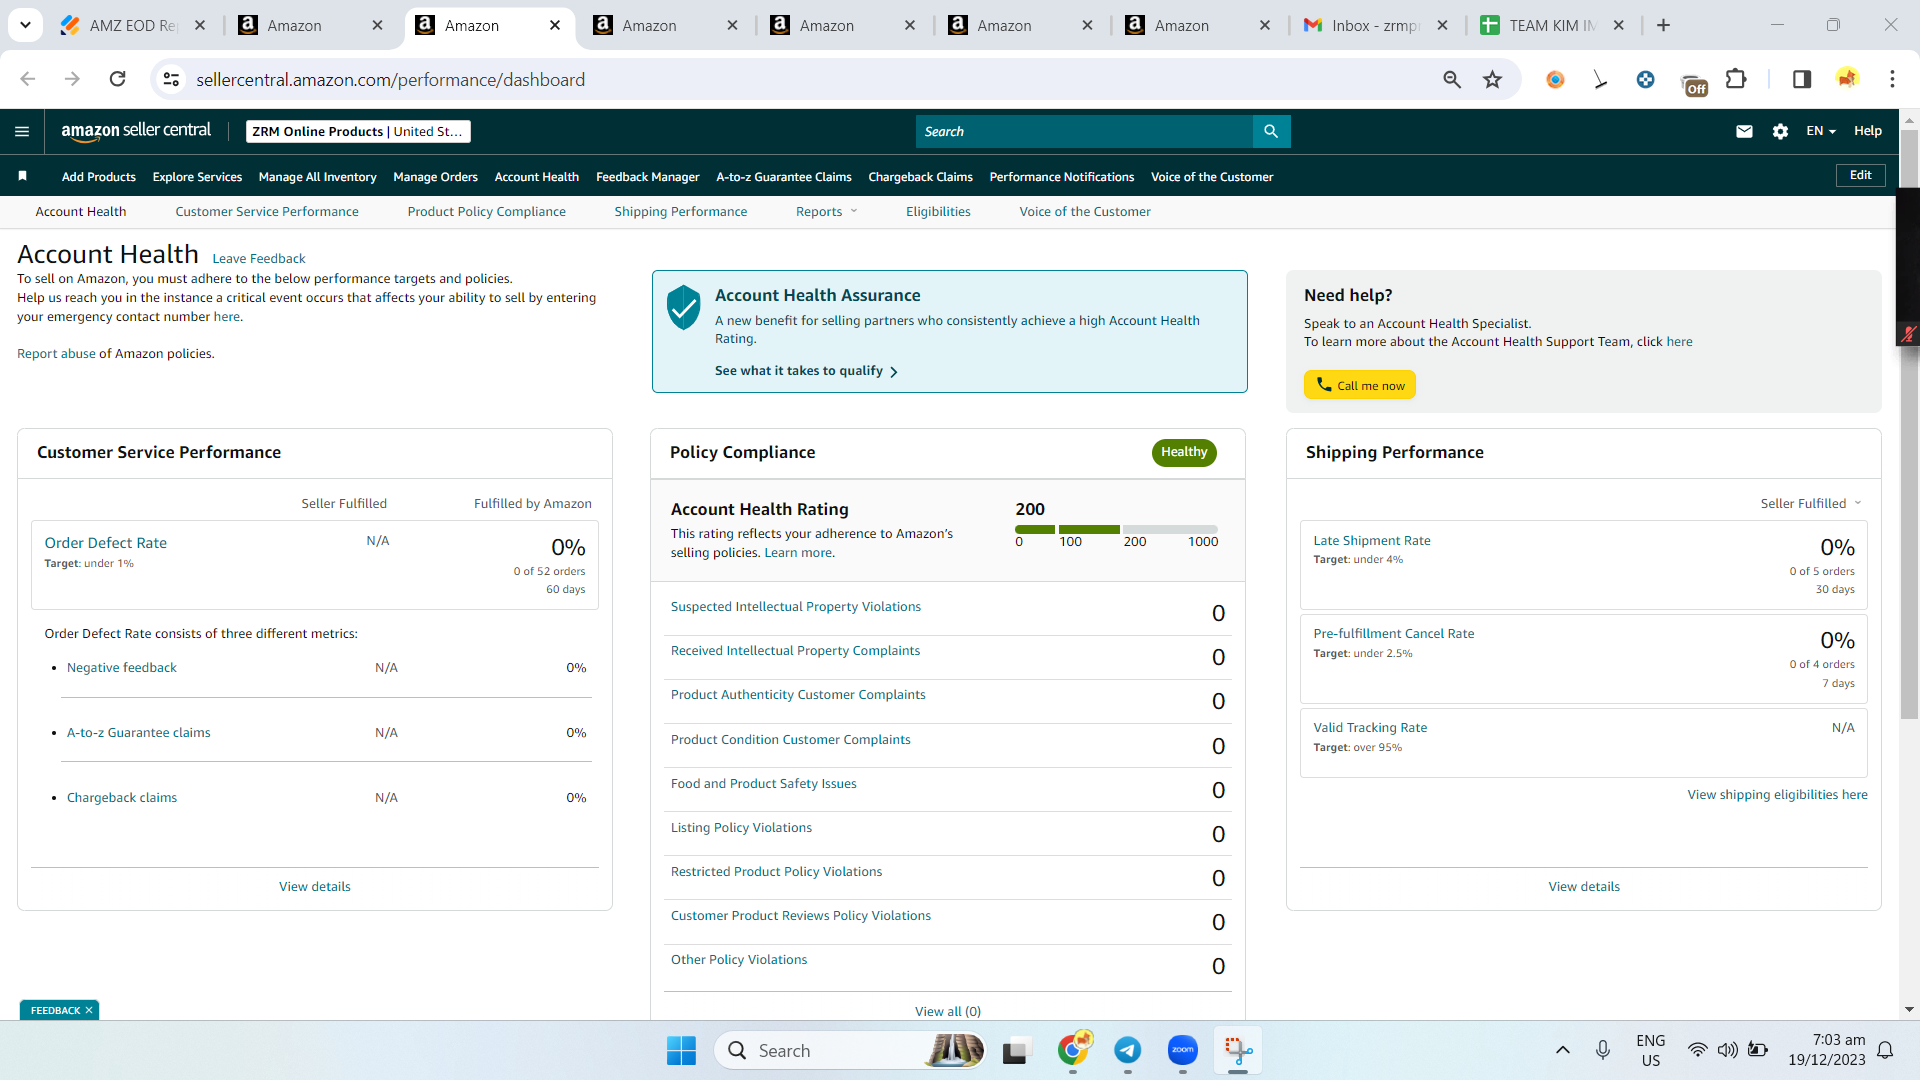Open Chrome's three-dot menu

pyautogui.click(x=1892, y=79)
